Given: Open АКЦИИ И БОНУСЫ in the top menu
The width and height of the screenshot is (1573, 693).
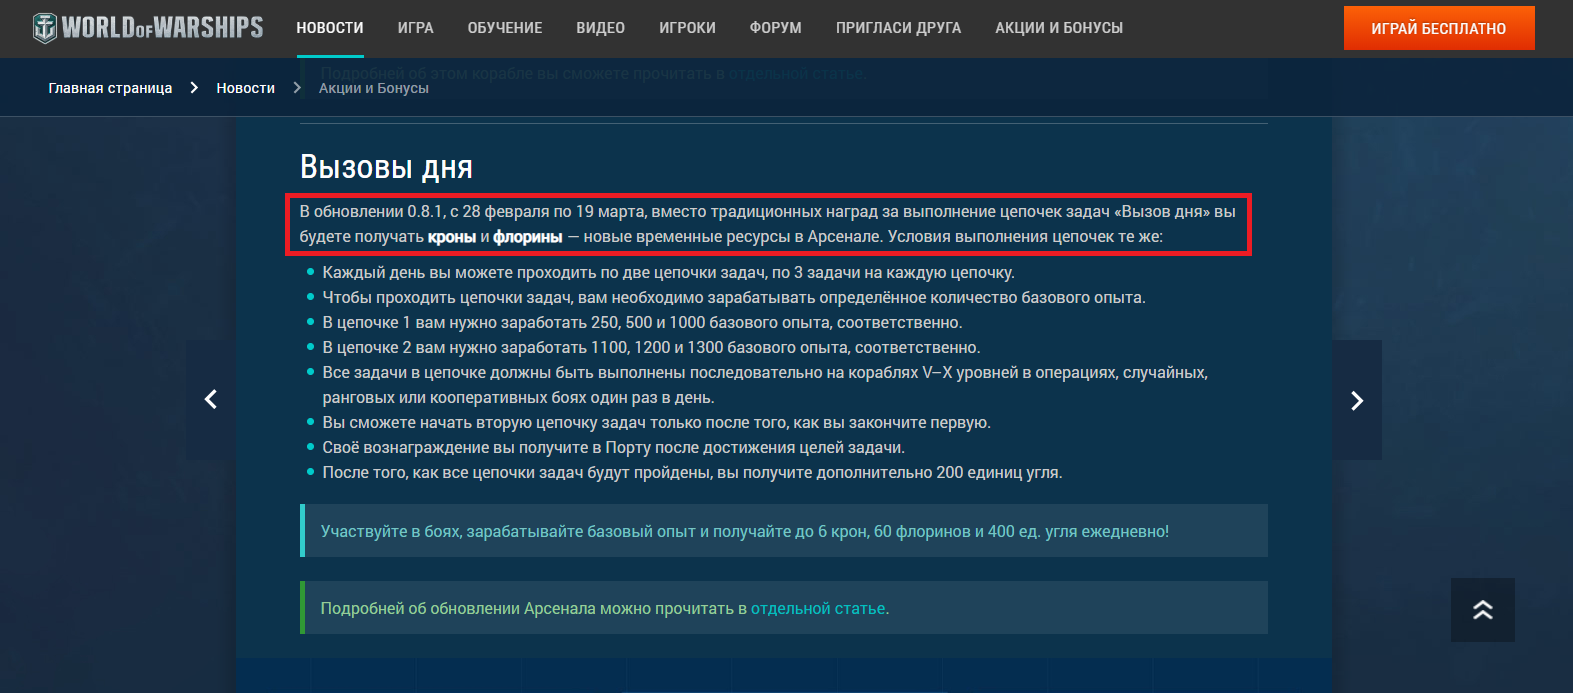Looking at the screenshot, I should 1059,28.
